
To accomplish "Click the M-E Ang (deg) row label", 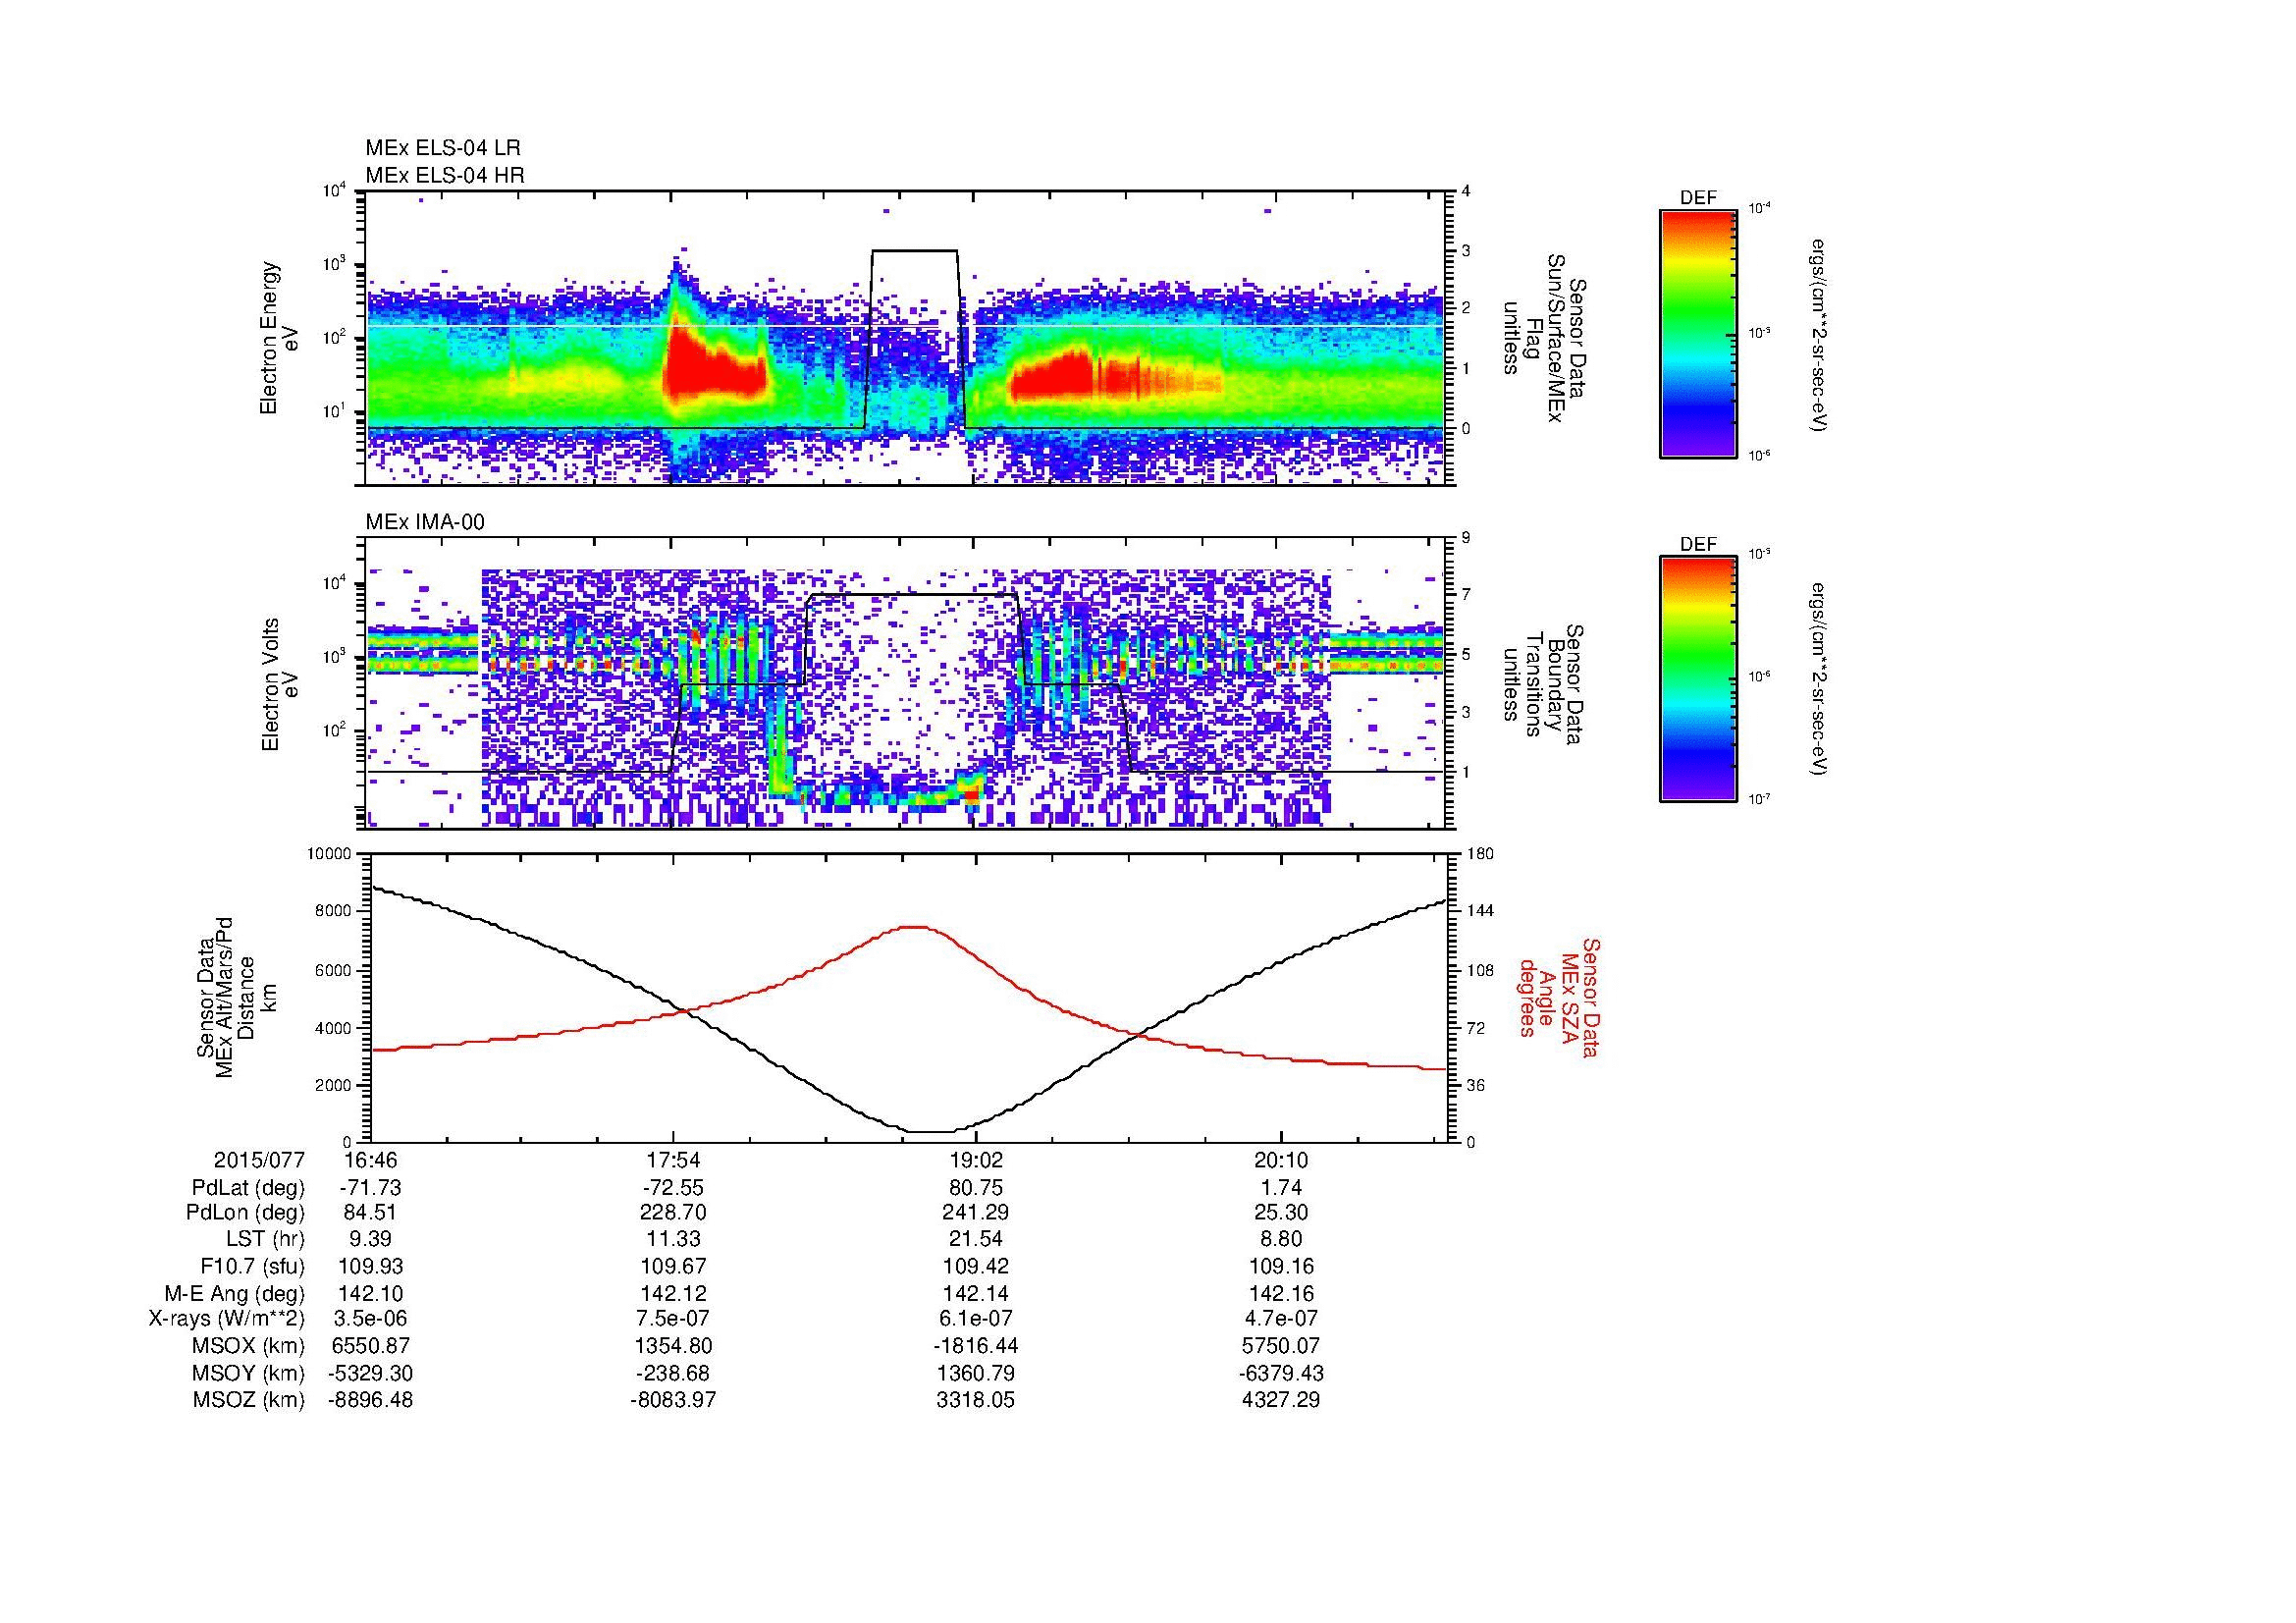I will (236, 1293).
